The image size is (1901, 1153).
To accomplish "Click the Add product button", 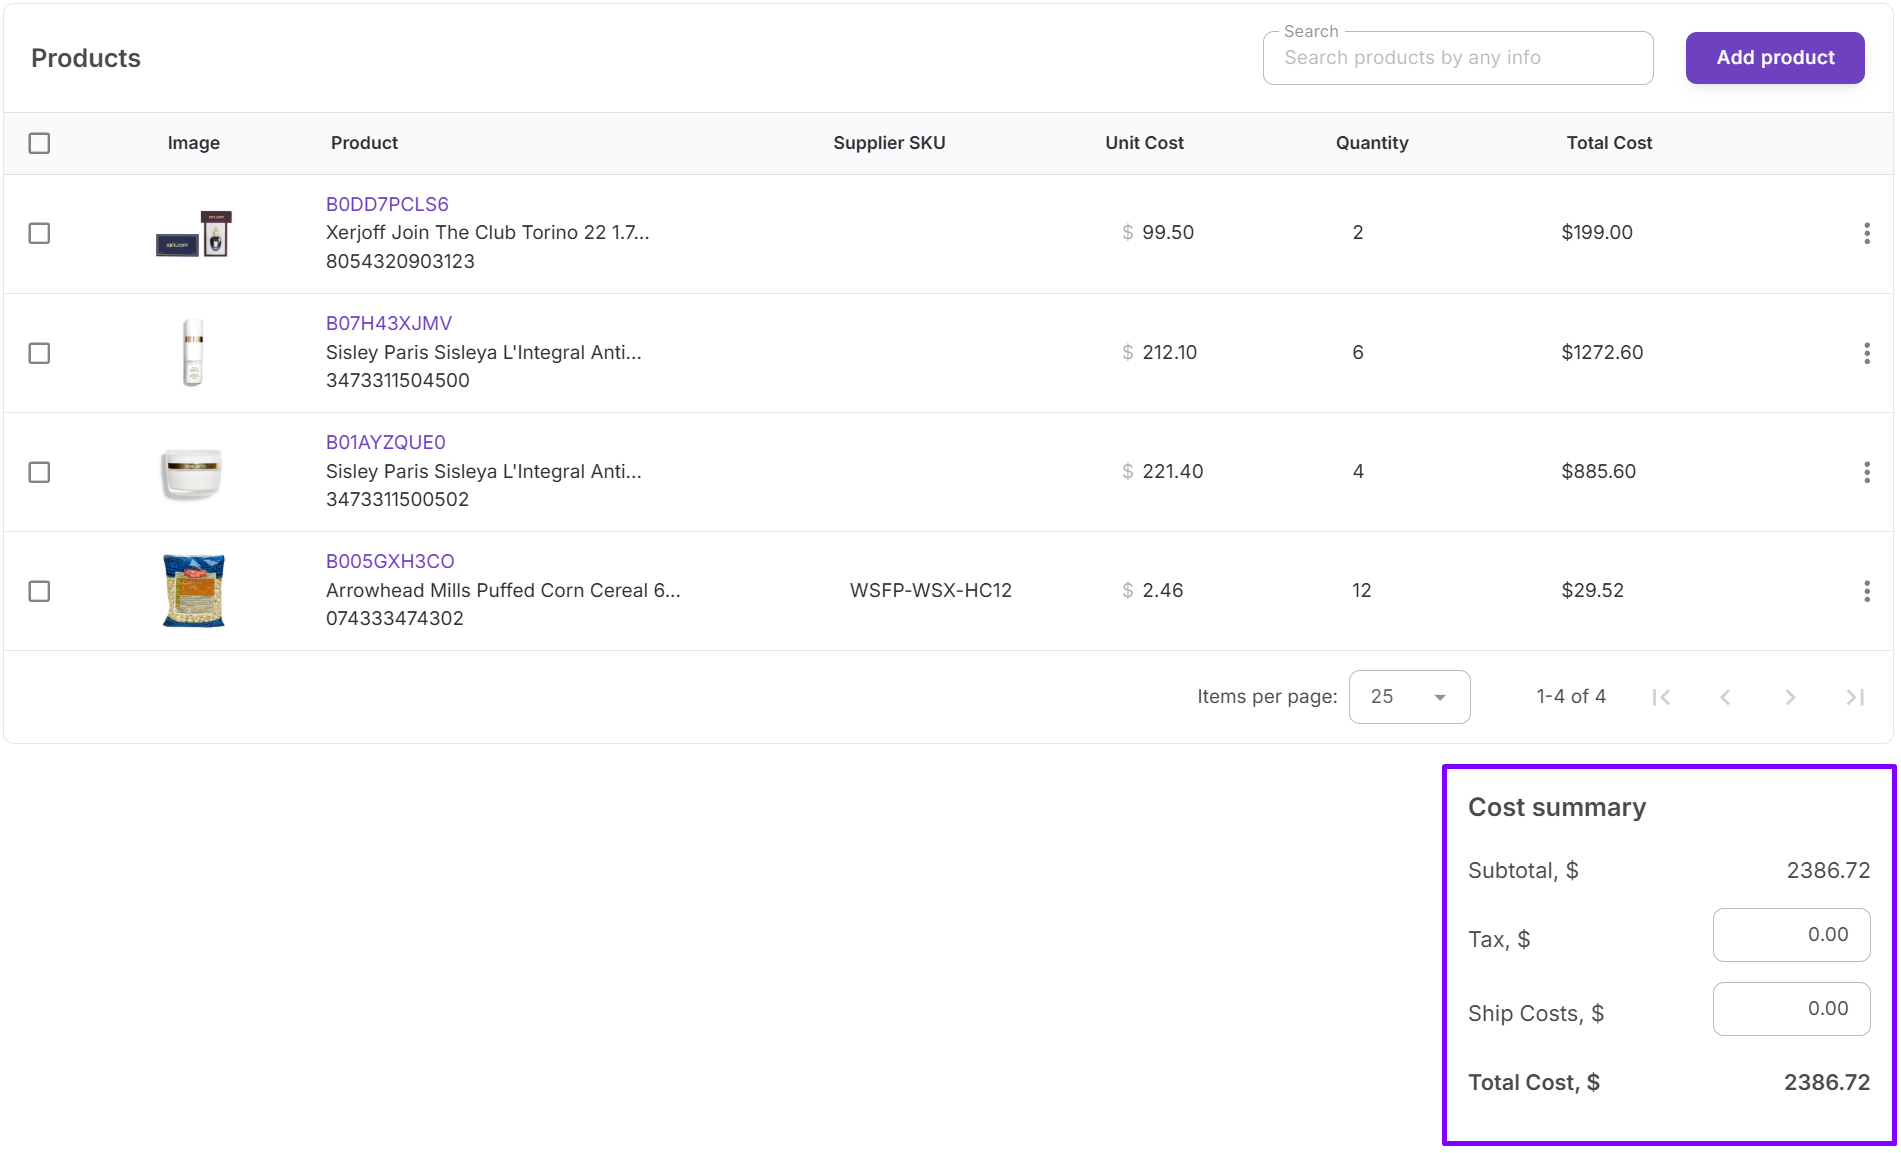I will point(1774,58).
